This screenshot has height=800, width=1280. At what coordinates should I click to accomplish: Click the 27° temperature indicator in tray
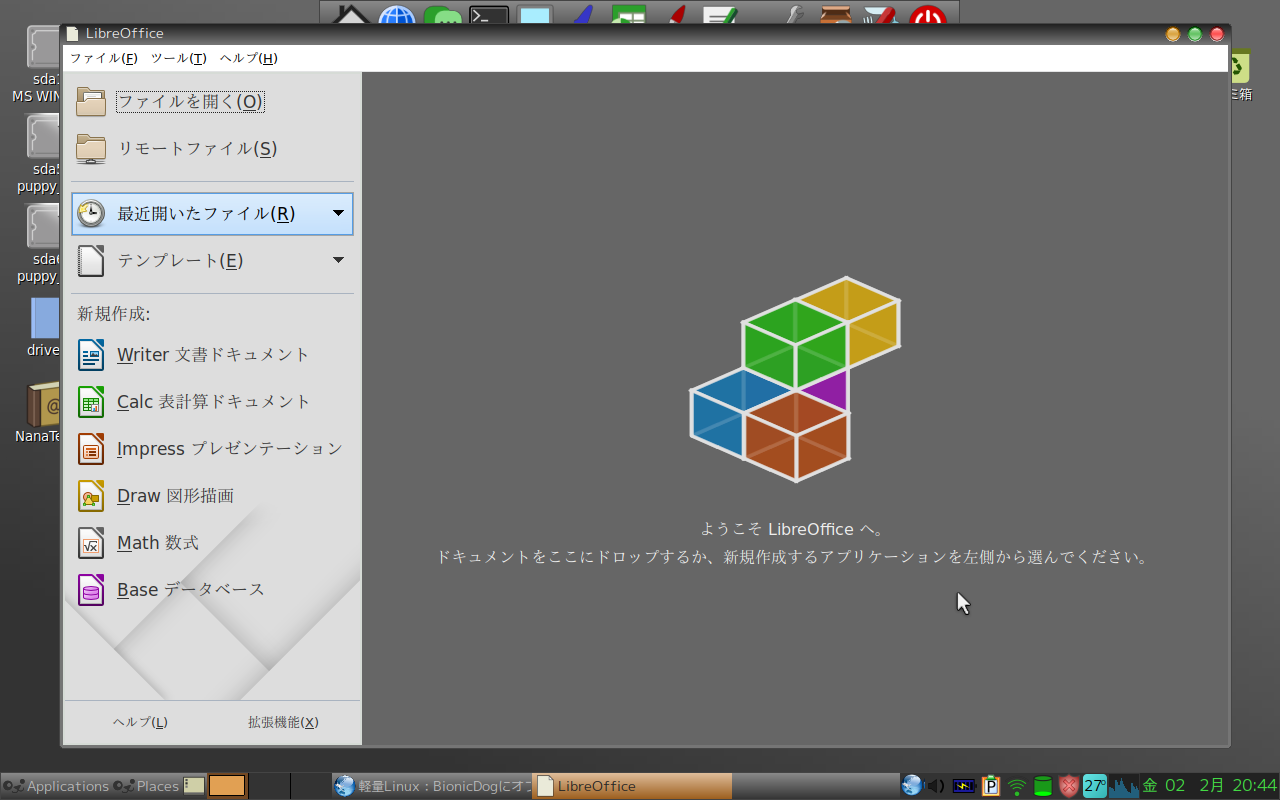coord(1095,786)
